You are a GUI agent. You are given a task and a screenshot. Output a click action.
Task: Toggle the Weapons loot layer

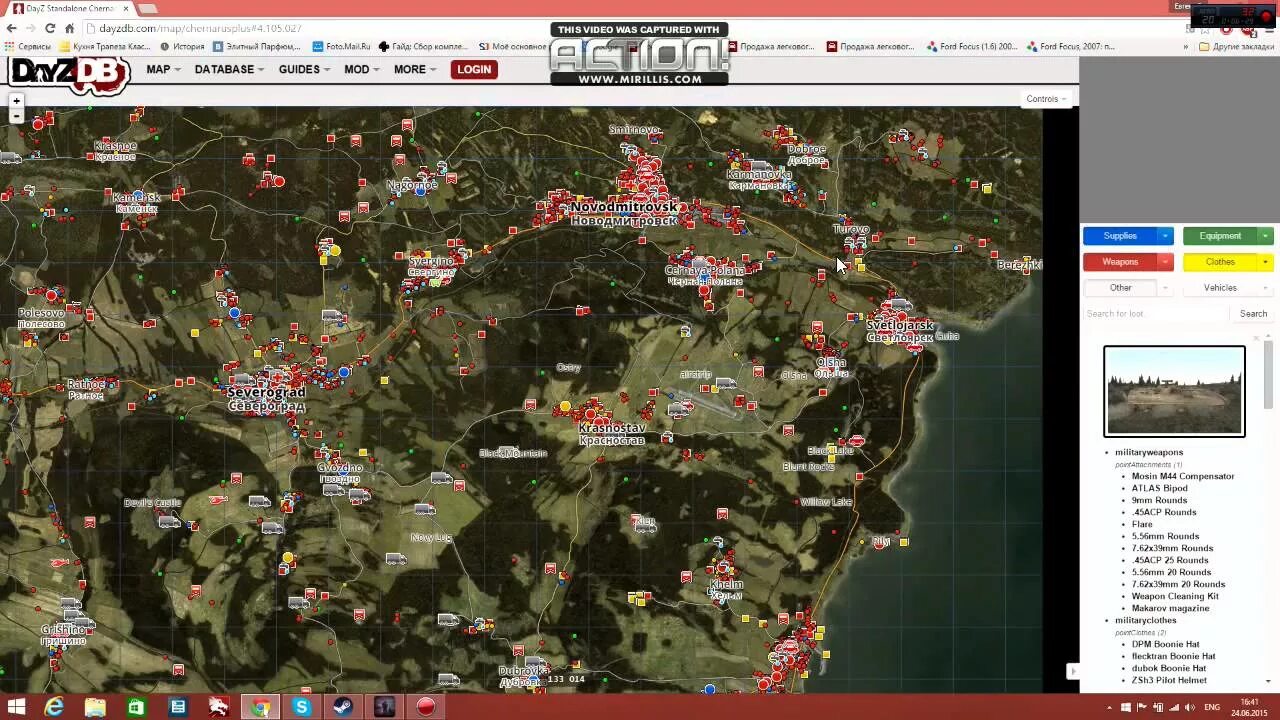tap(1120, 262)
